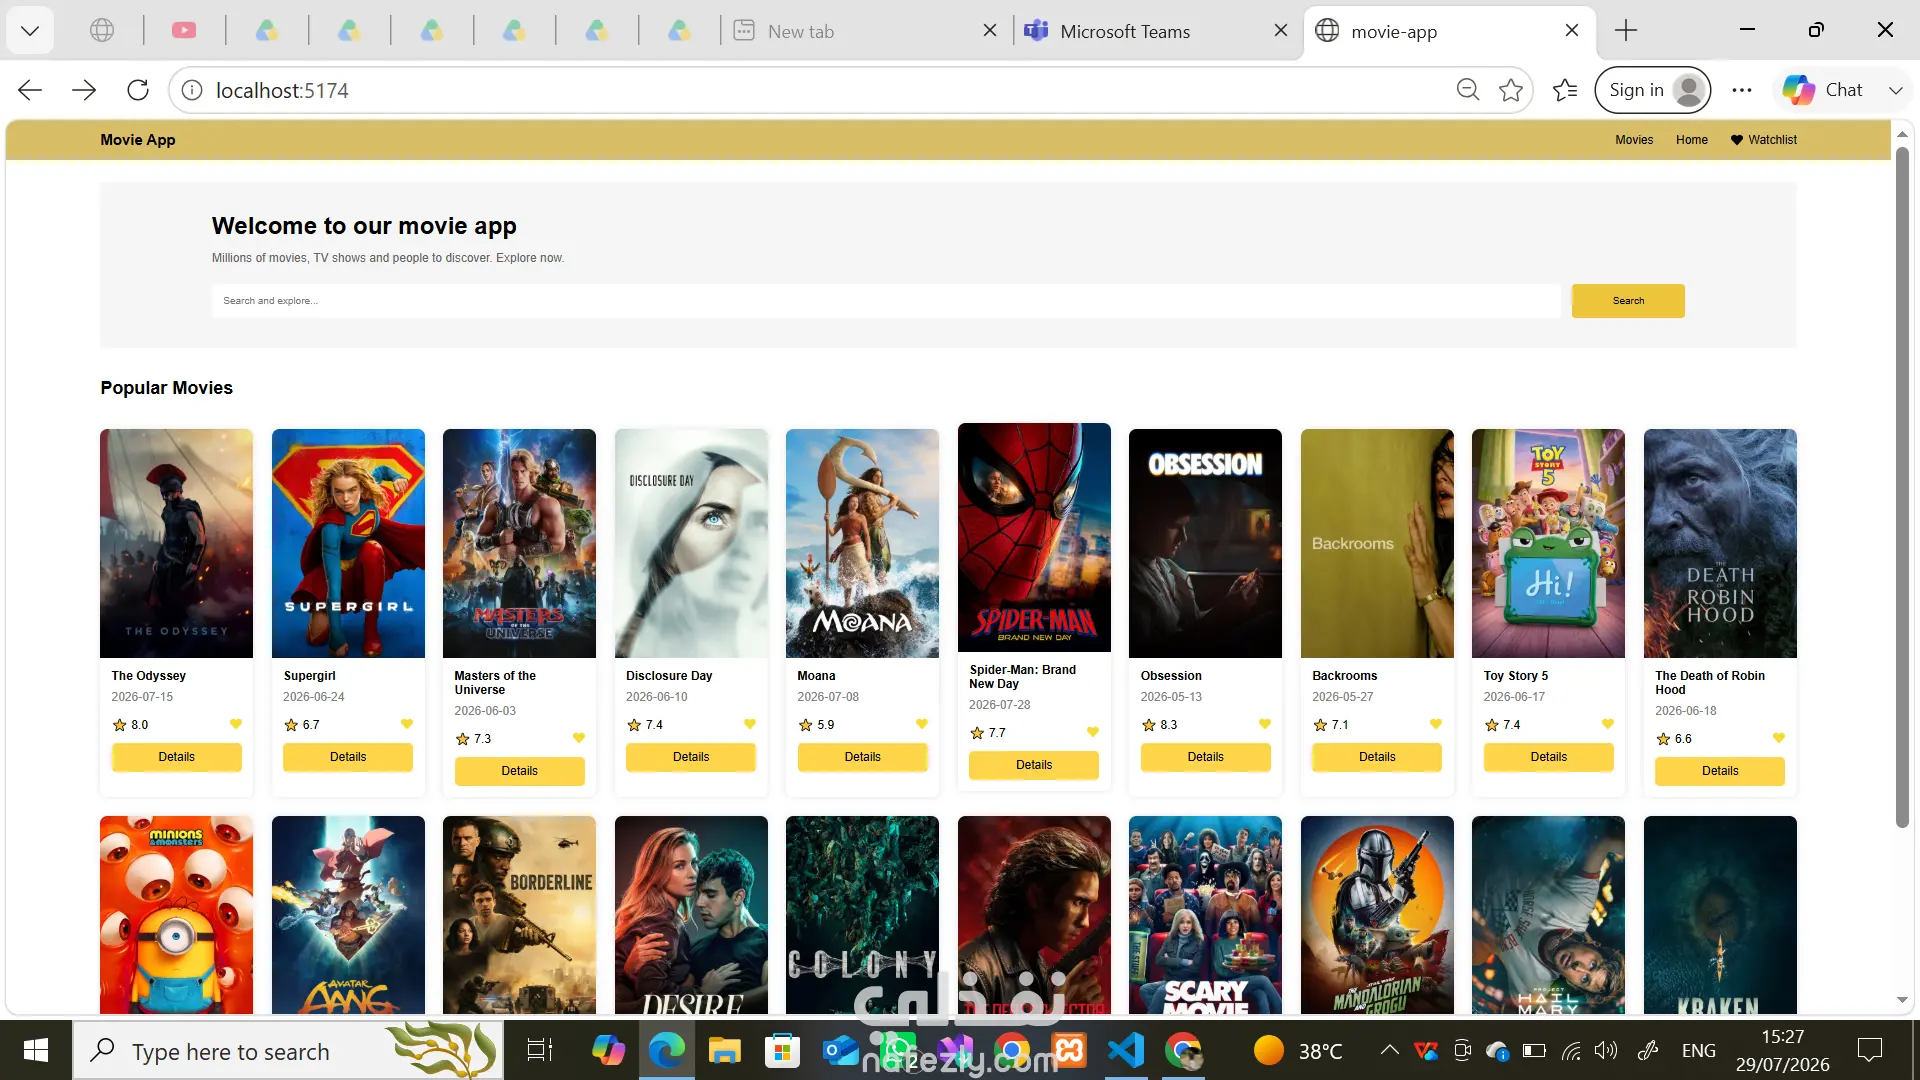The image size is (1920, 1080).
Task: Open the Windows Start menu
Action: [x=36, y=1050]
